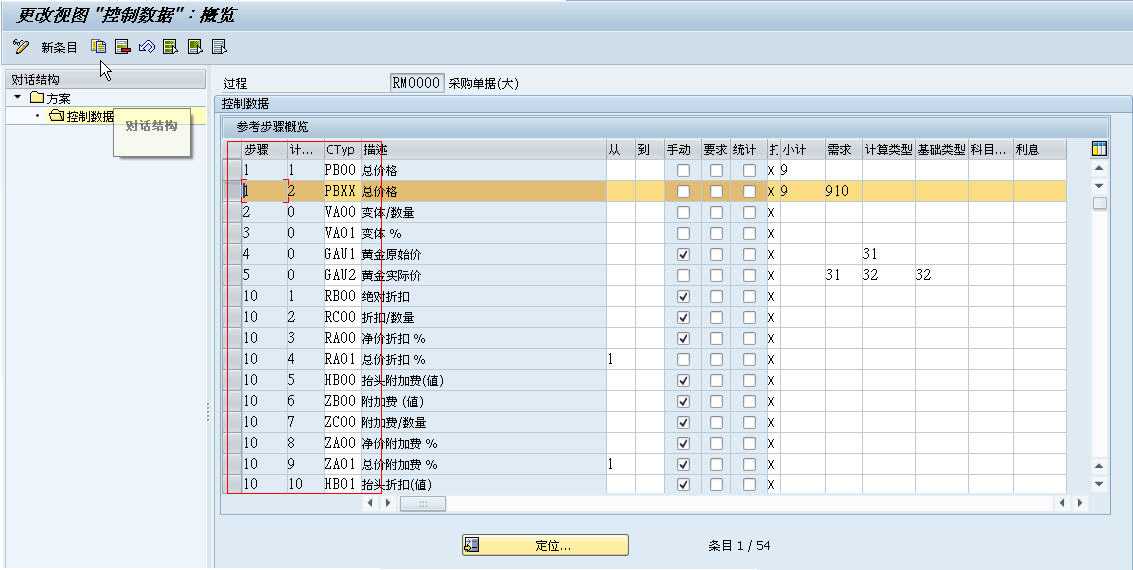Toggle 要求 checkbox for RC00 row
This screenshot has width=1133, height=570.
[x=716, y=317]
